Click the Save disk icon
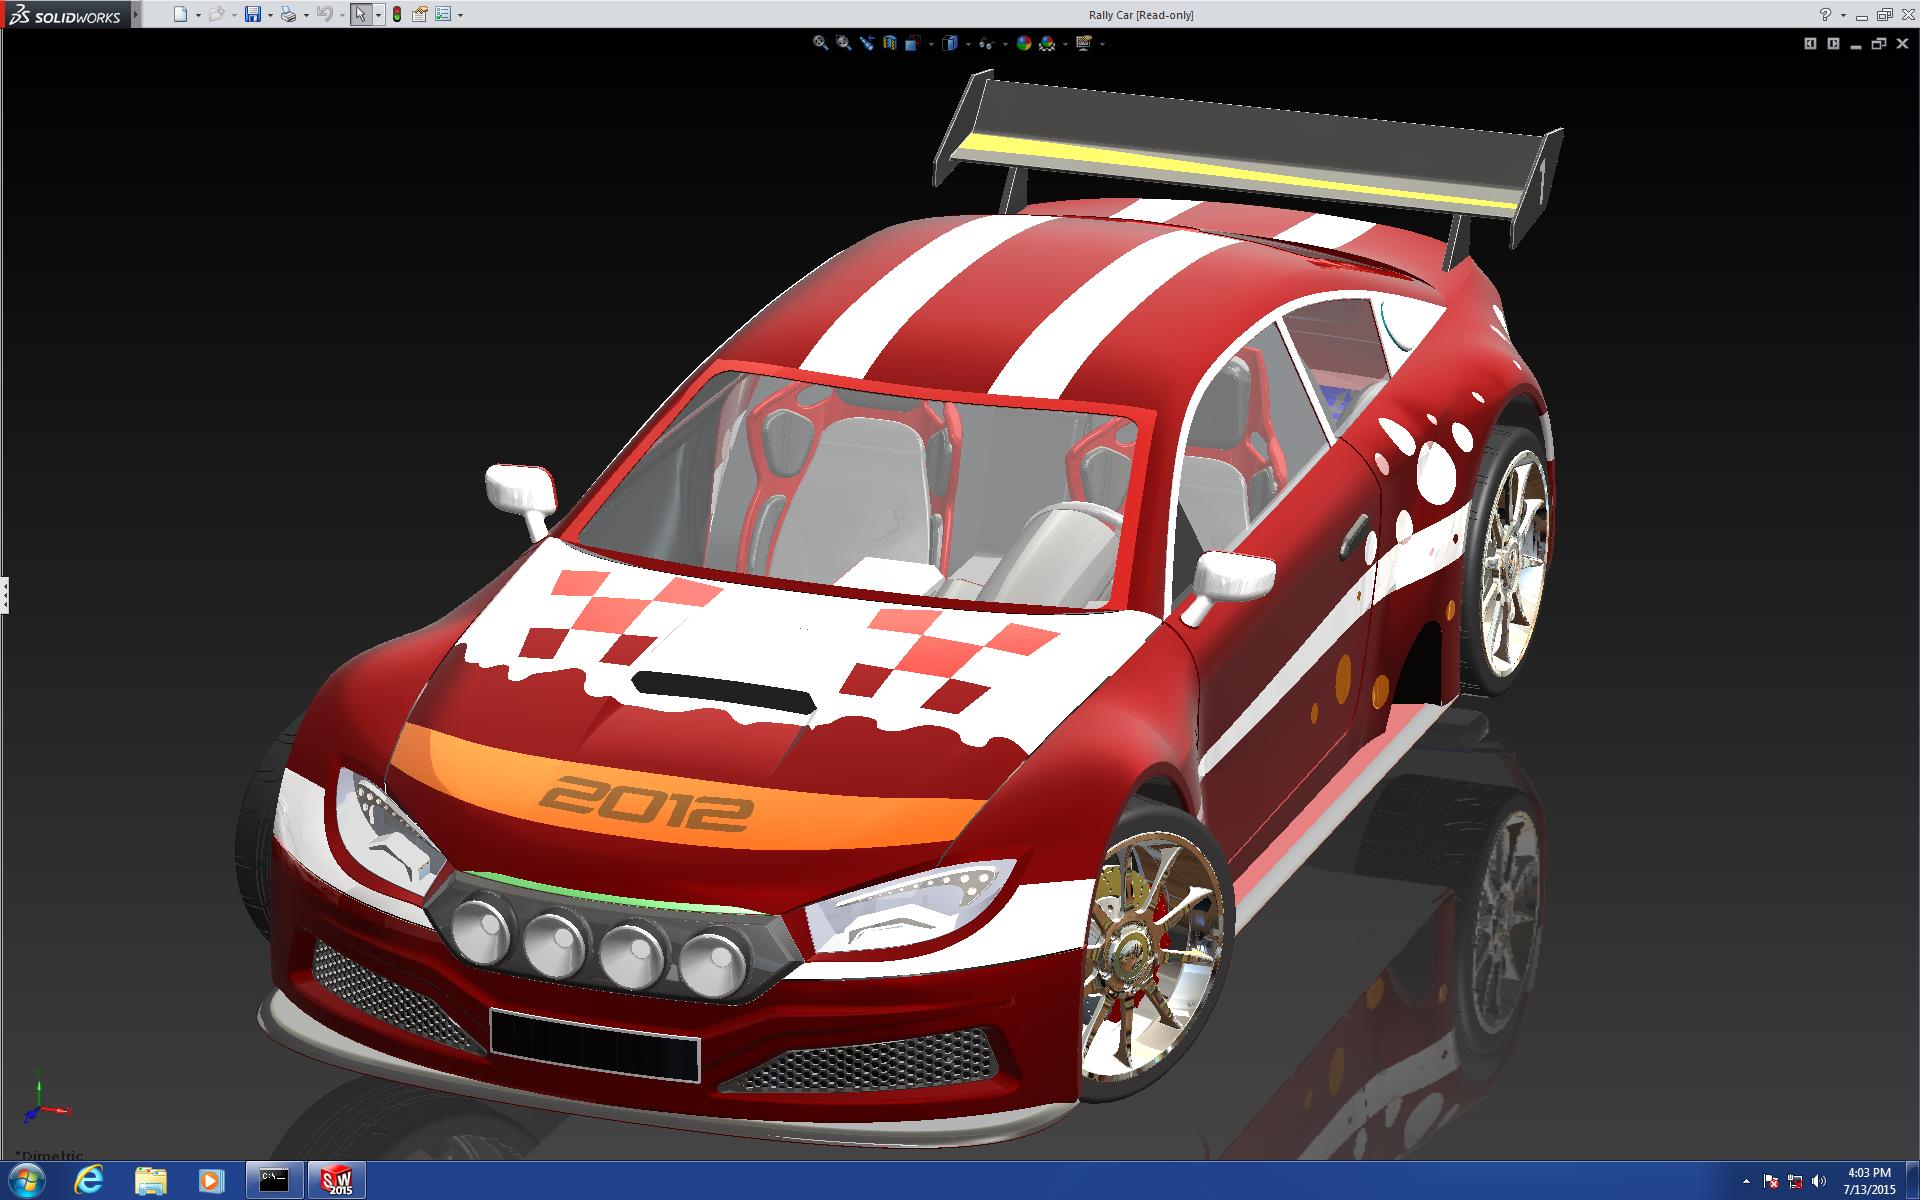 click(x=253, y=14)
